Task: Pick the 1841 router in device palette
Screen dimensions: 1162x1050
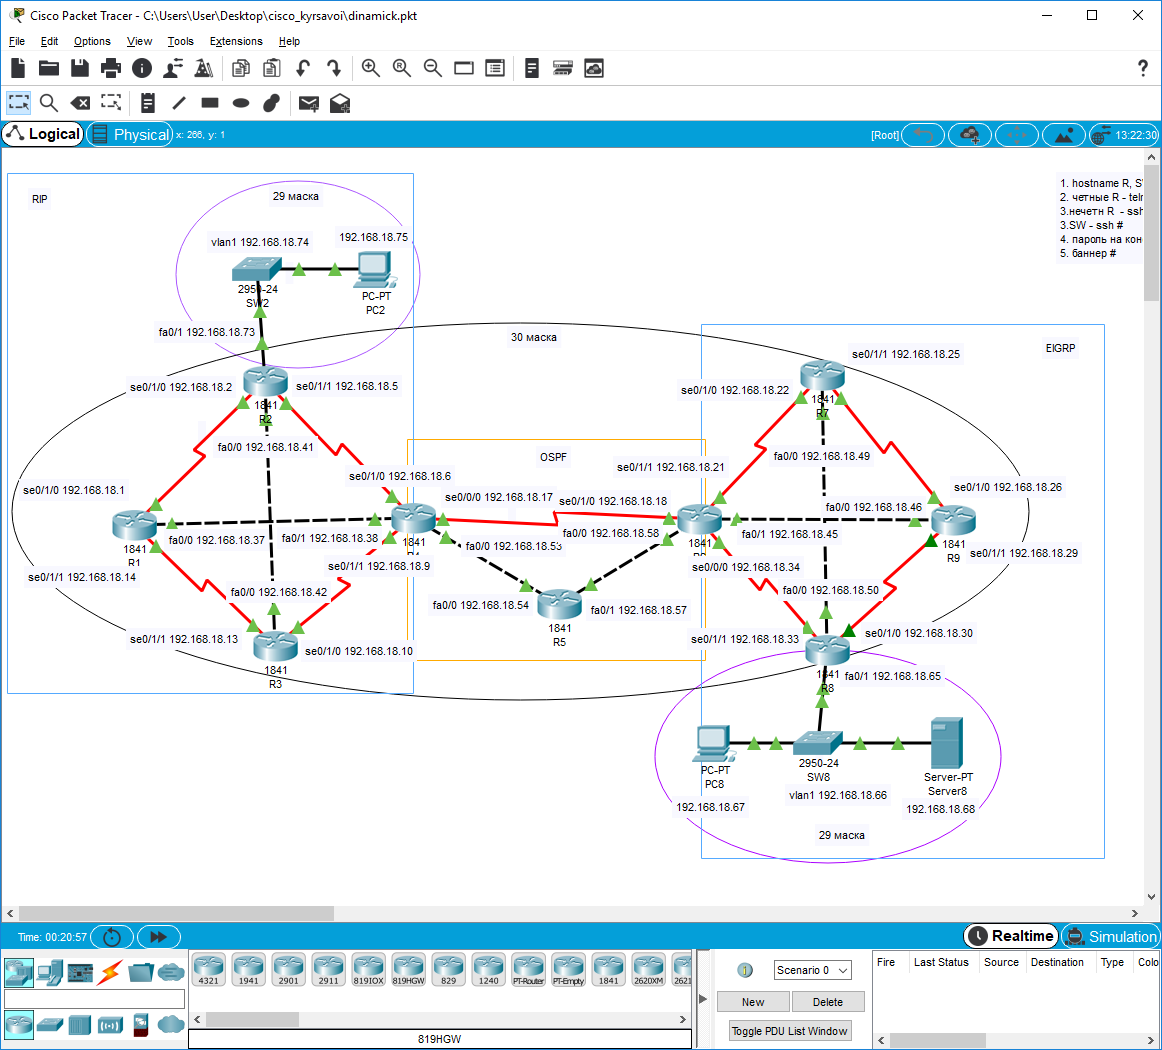Action: coord(609,969)
